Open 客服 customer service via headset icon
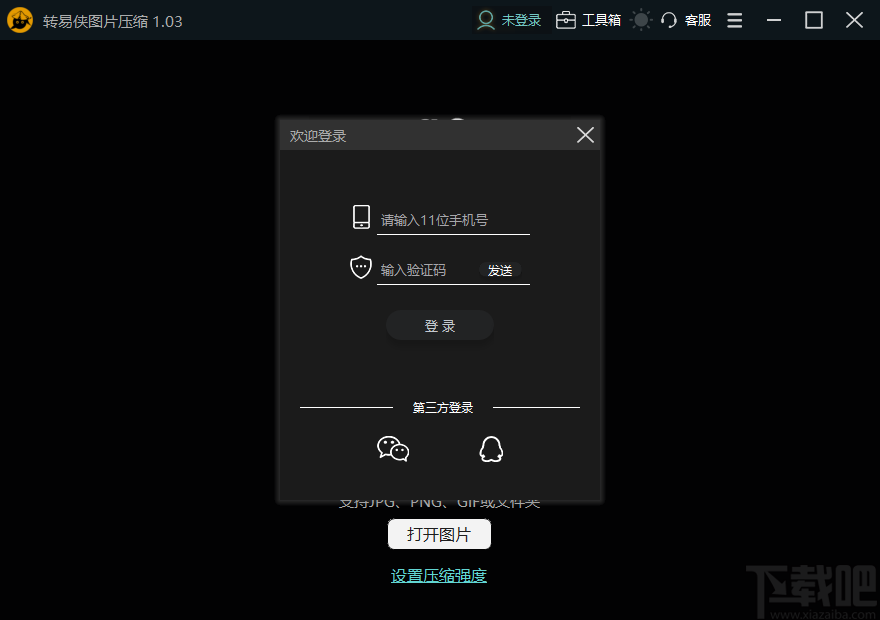880x620 pixels. (x=669, y=19)
